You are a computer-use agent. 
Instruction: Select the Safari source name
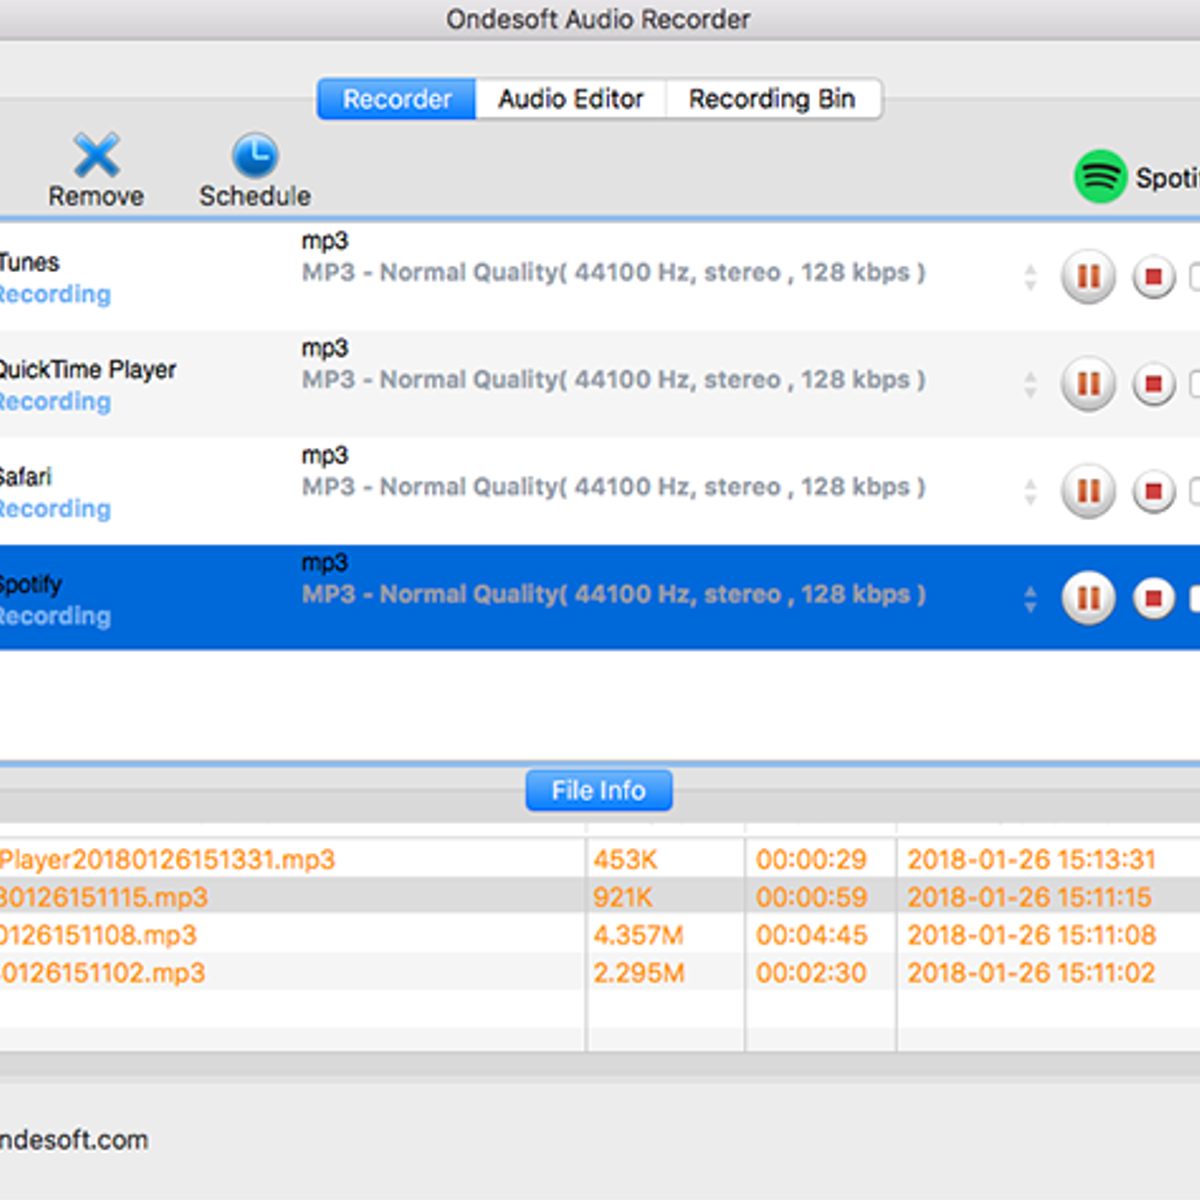(x=26, y=477)
